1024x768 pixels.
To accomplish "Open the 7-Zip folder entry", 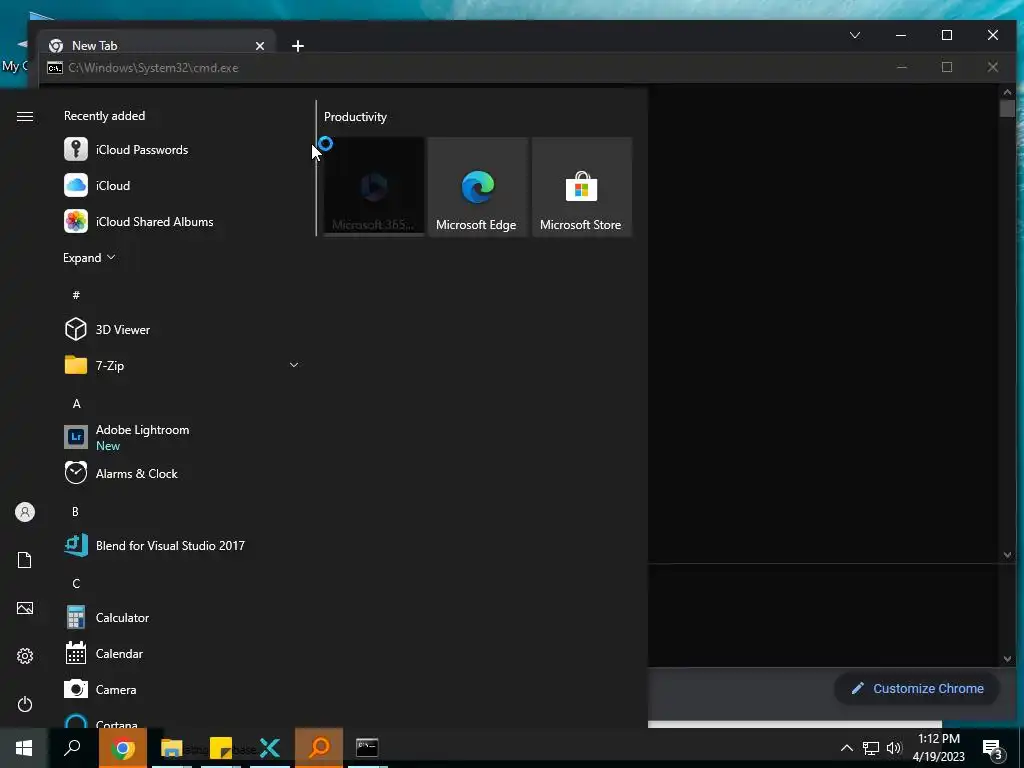I will tap(182, 365).
